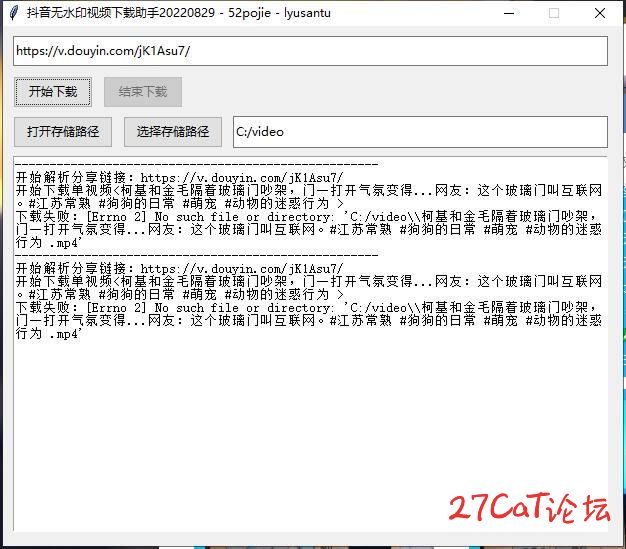Click the greyed 结束下载 button

143,92
